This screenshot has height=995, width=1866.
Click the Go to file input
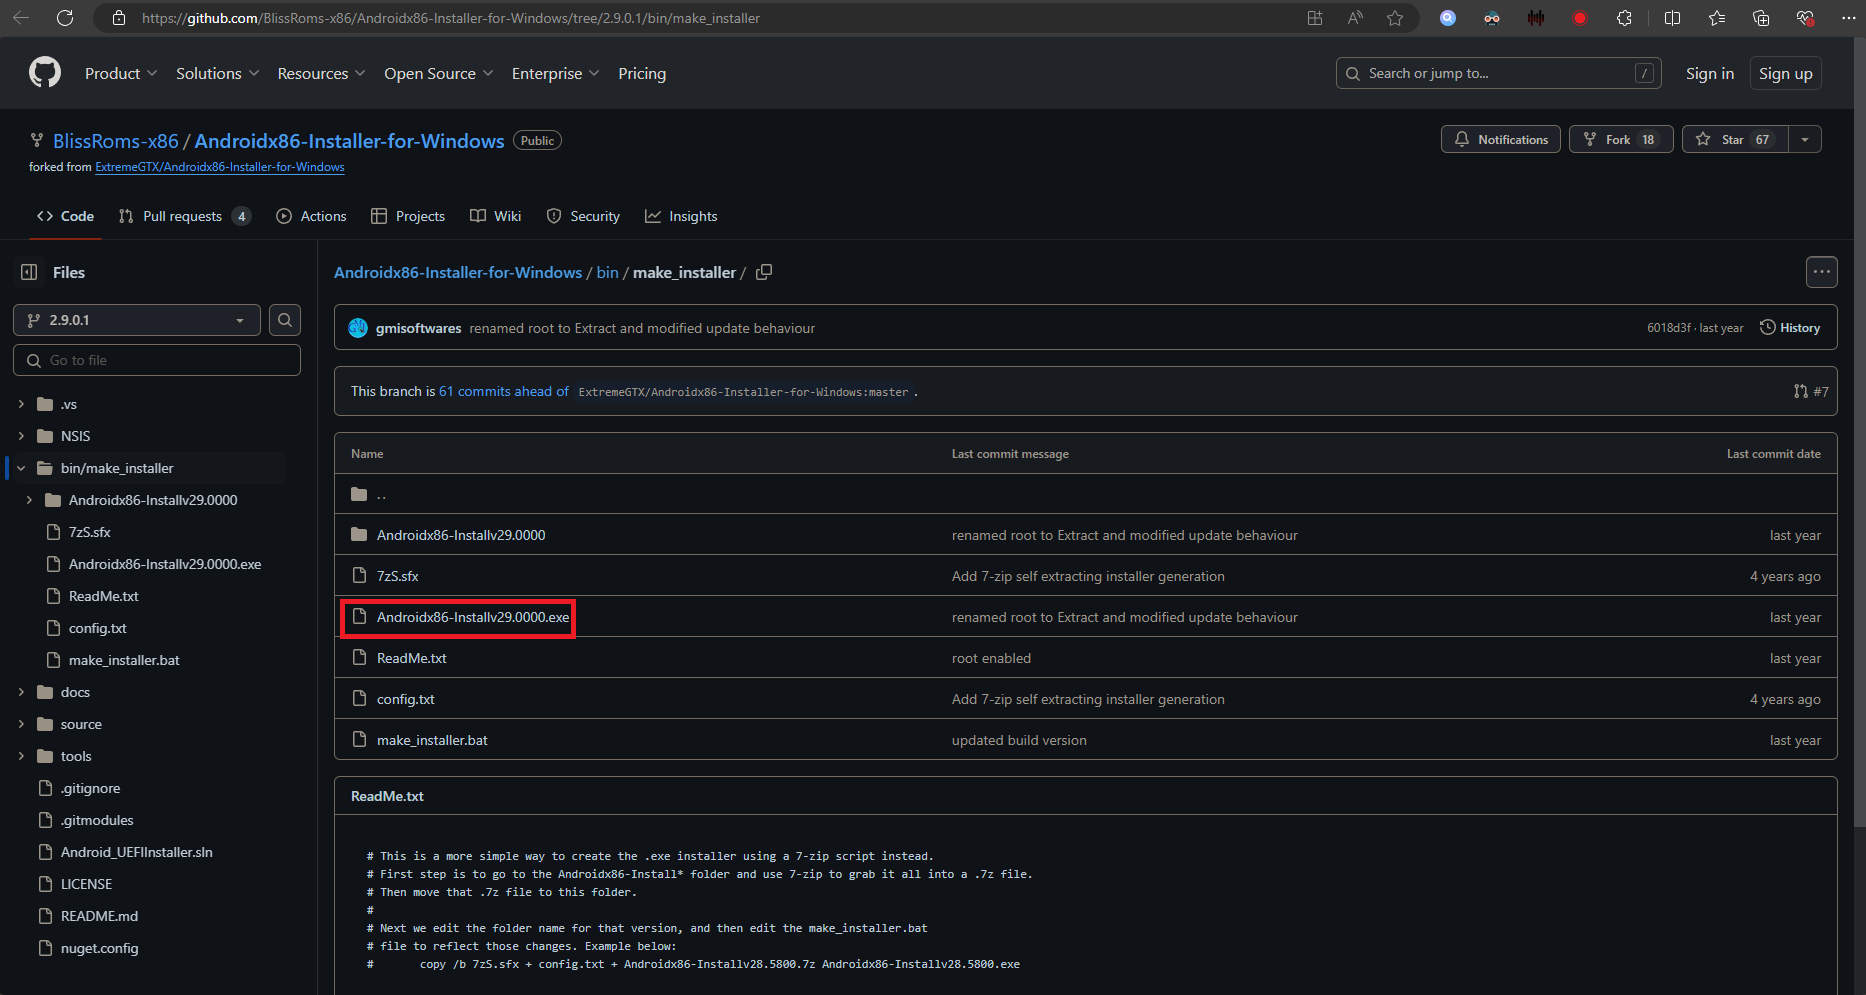[157, 360]
